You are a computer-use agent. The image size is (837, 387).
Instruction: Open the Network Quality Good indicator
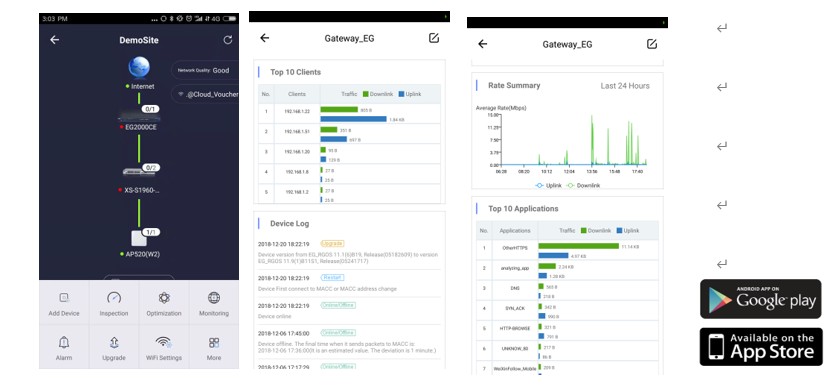(206, 70)
